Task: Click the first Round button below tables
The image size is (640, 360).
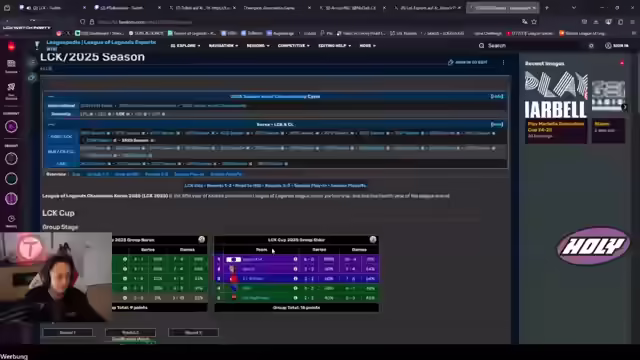Action: tap(68, 333)
